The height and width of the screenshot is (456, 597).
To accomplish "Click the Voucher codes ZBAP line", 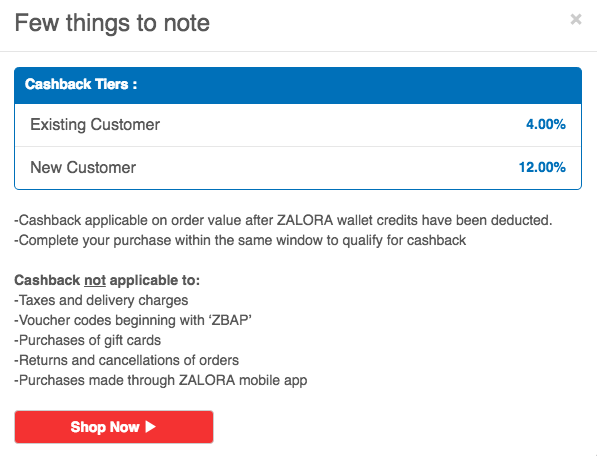I will click(x=133, y=320).
